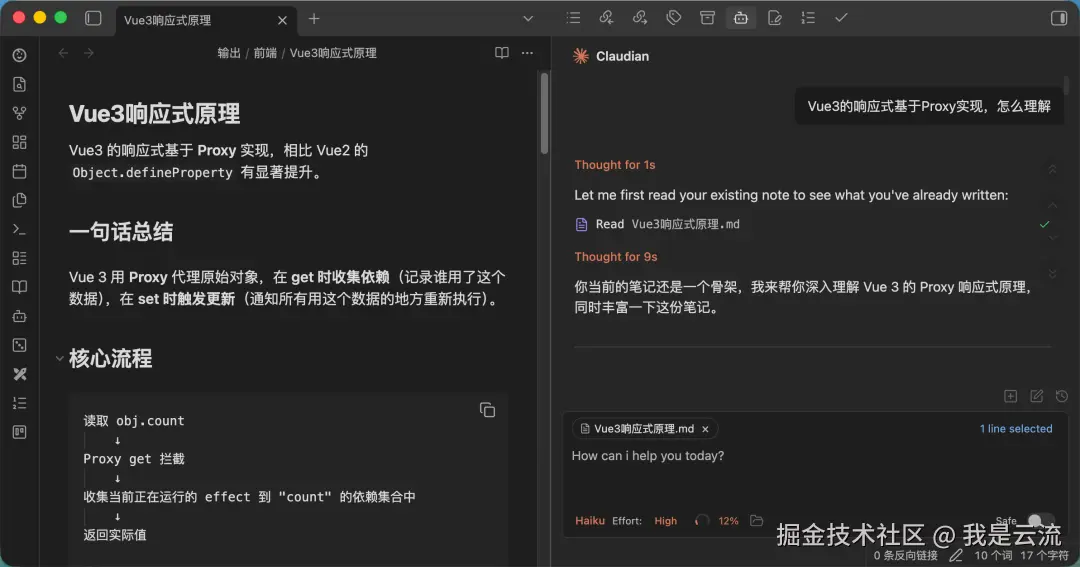Screen dimensions: 1080x567
Task: Close the Vue3响应式原理 tab
Action: [282, 21]
